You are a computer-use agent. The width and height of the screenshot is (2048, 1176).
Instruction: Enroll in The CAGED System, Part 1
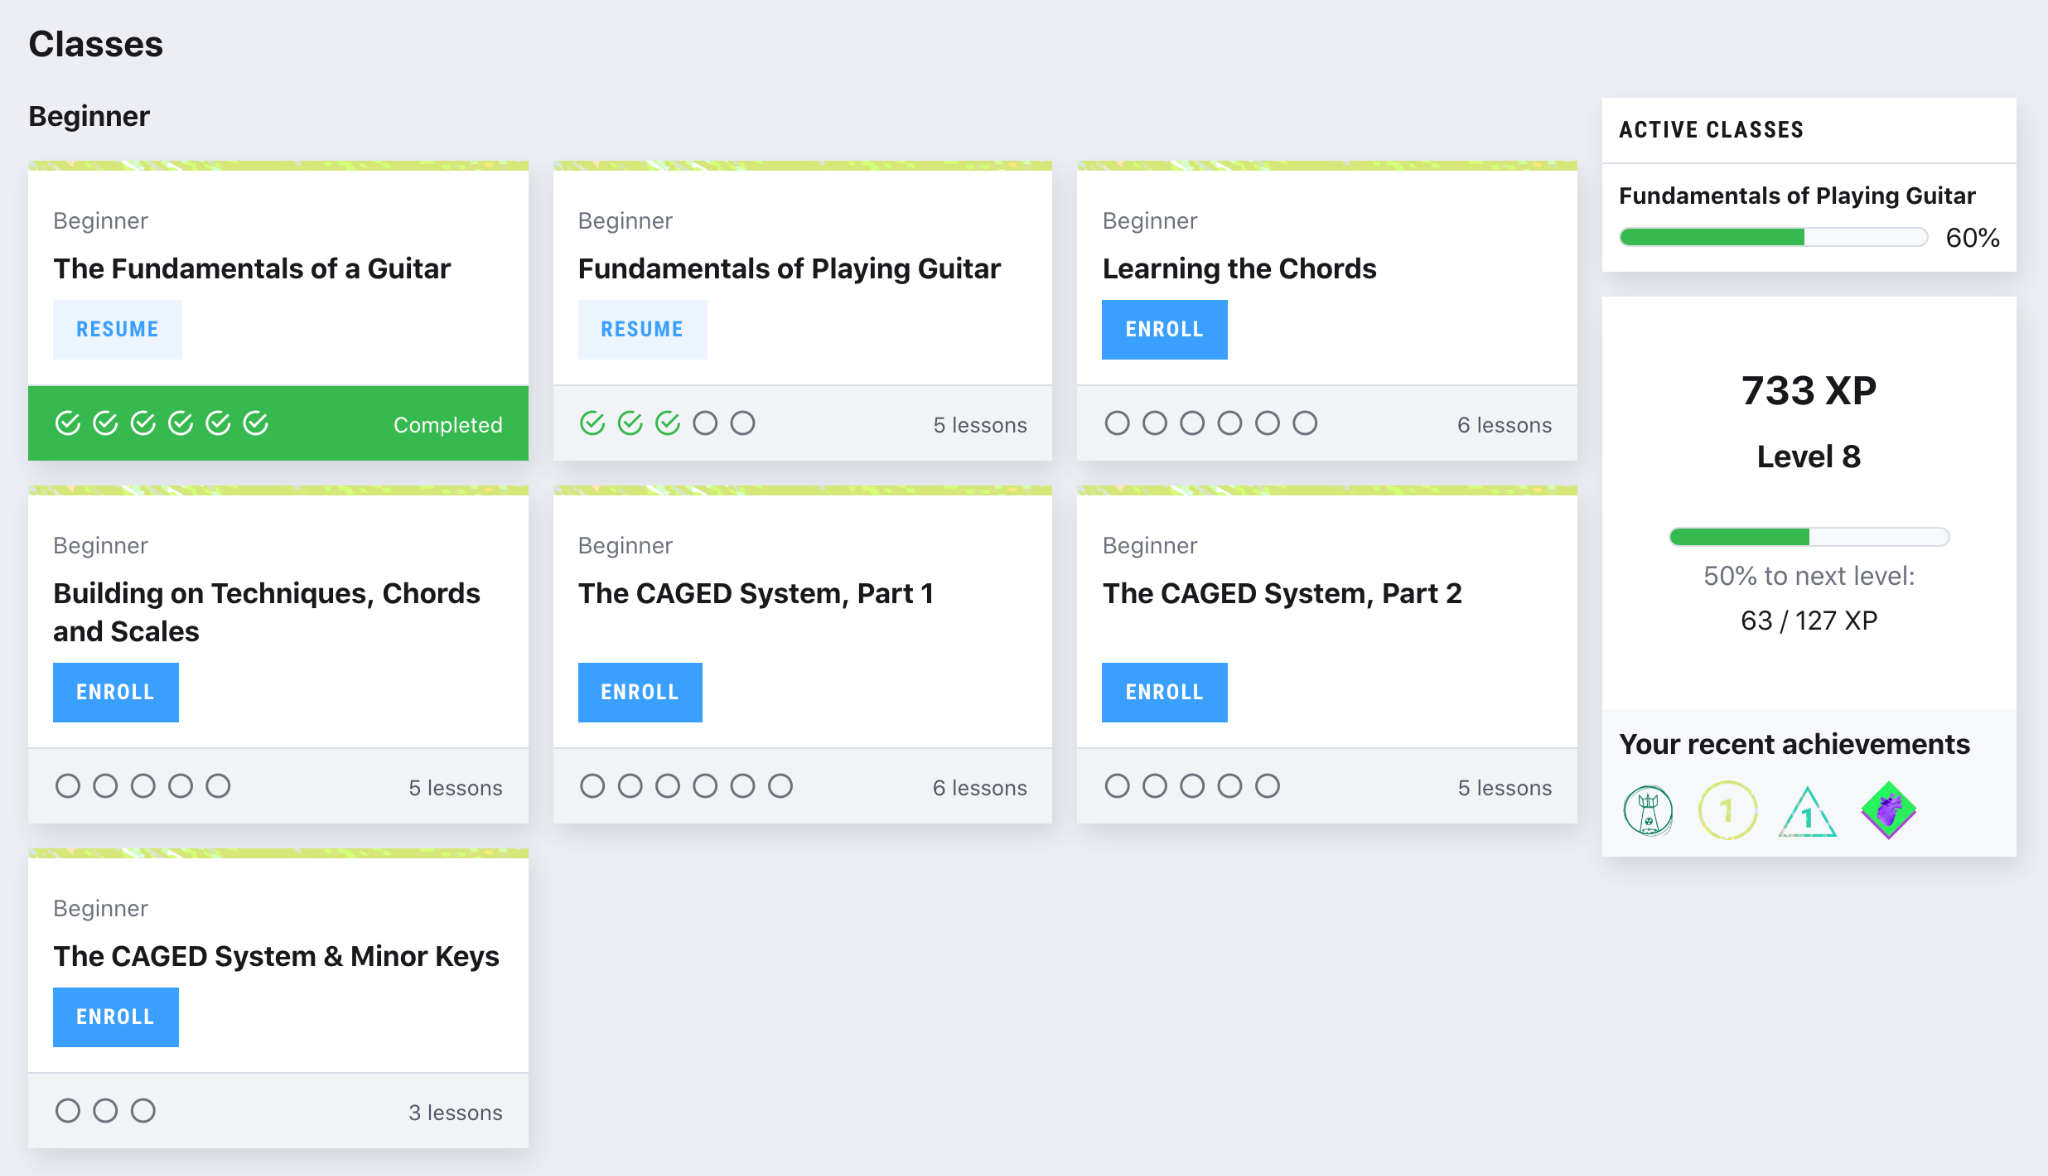(x=639, y=692)
